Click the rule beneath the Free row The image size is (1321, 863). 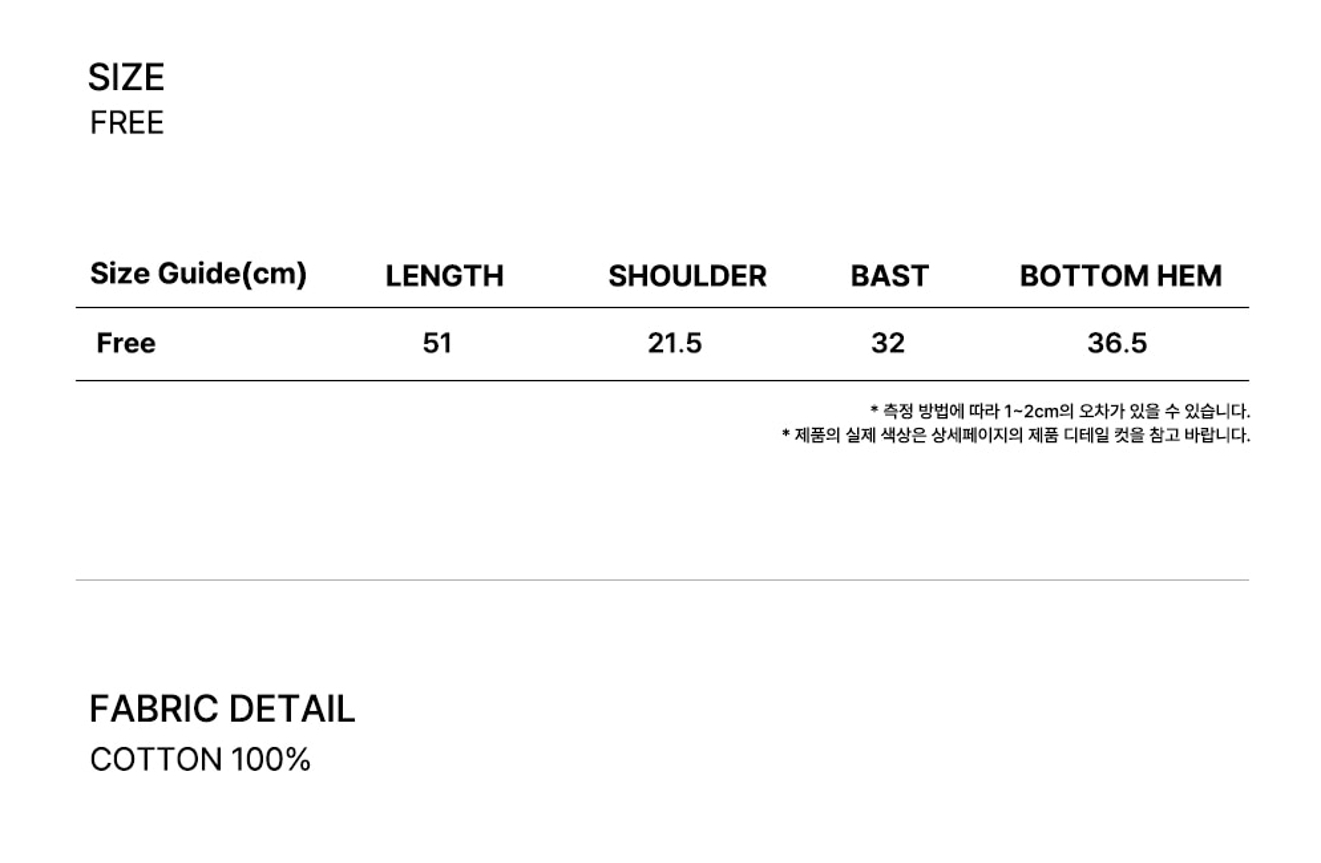662,381
